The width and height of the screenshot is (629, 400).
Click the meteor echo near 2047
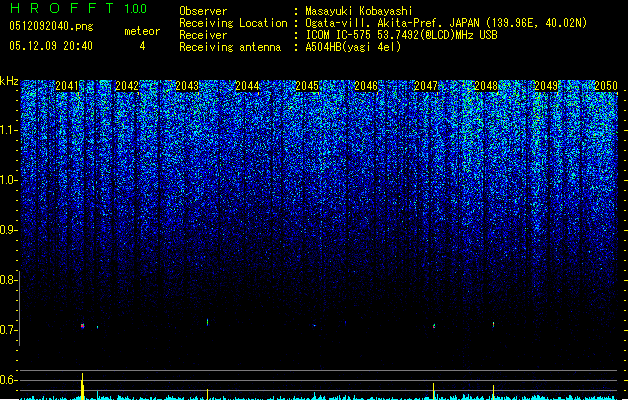(x=434, y=326)
